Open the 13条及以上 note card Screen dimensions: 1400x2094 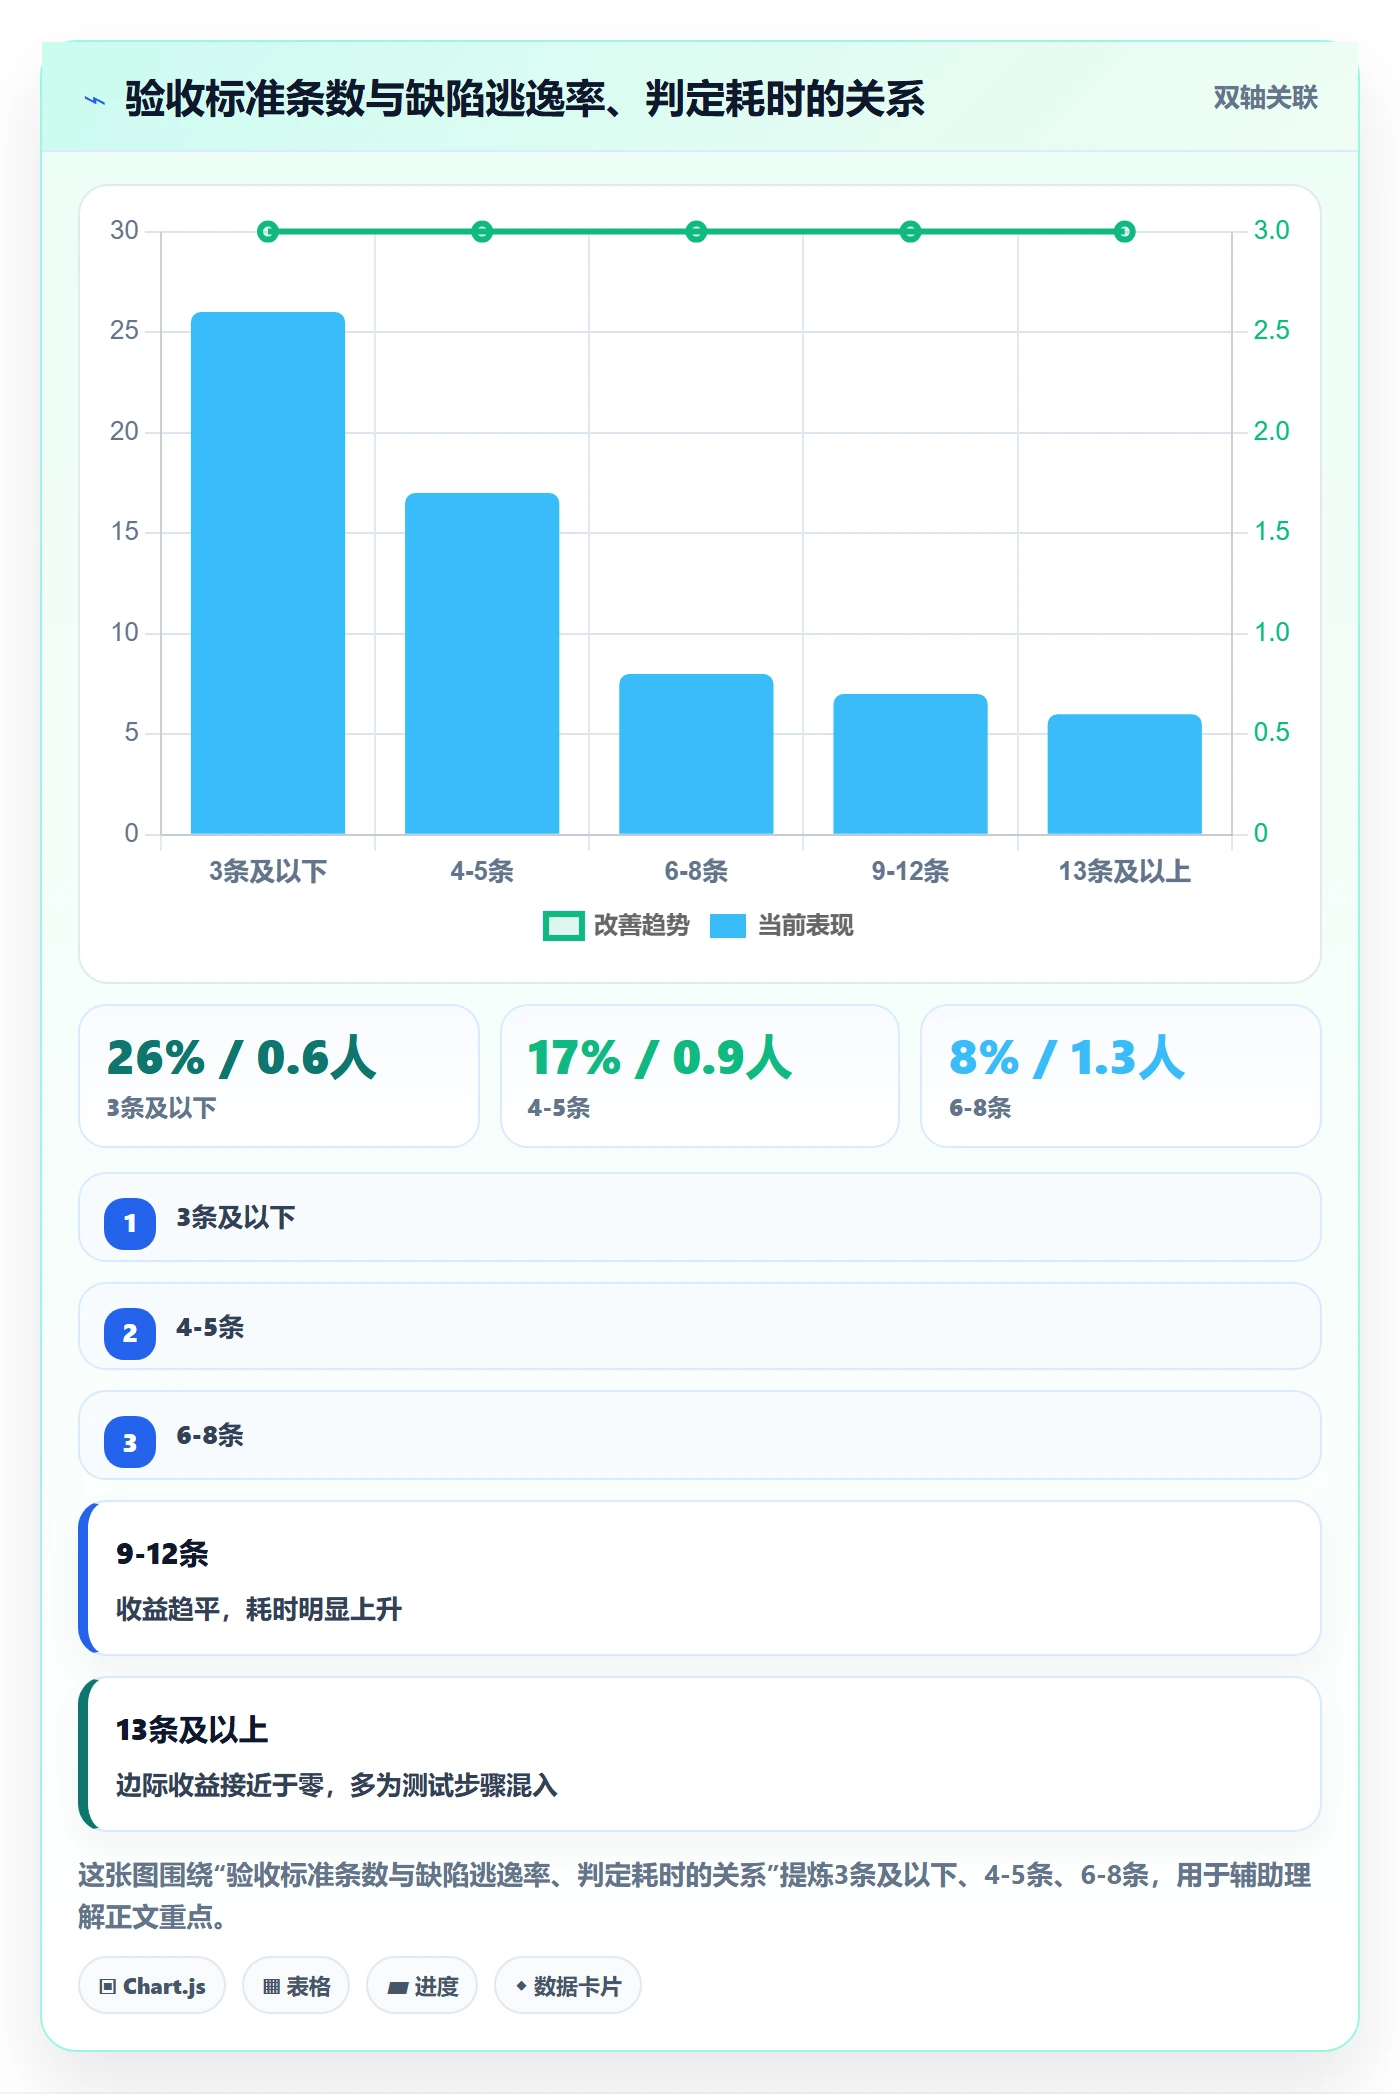(x=700, y=1754)
